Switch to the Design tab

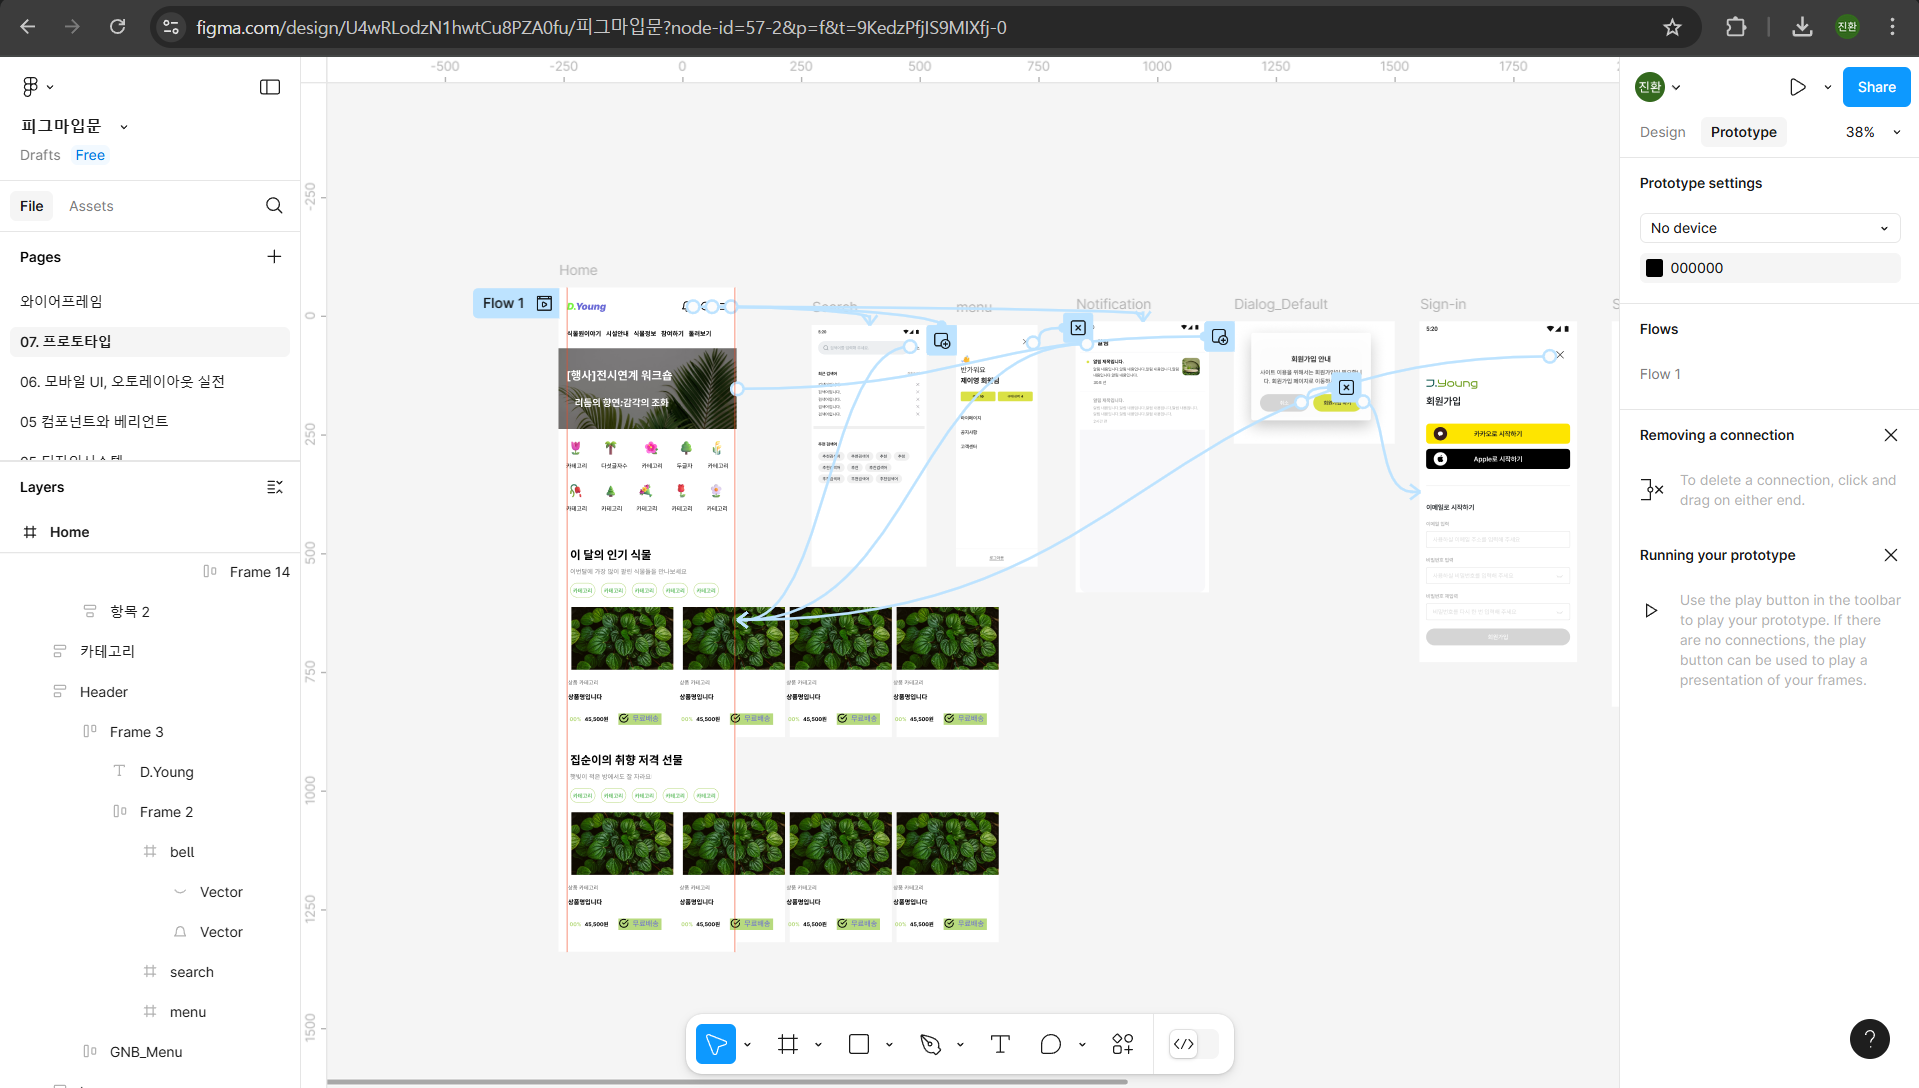[1662, 132]
